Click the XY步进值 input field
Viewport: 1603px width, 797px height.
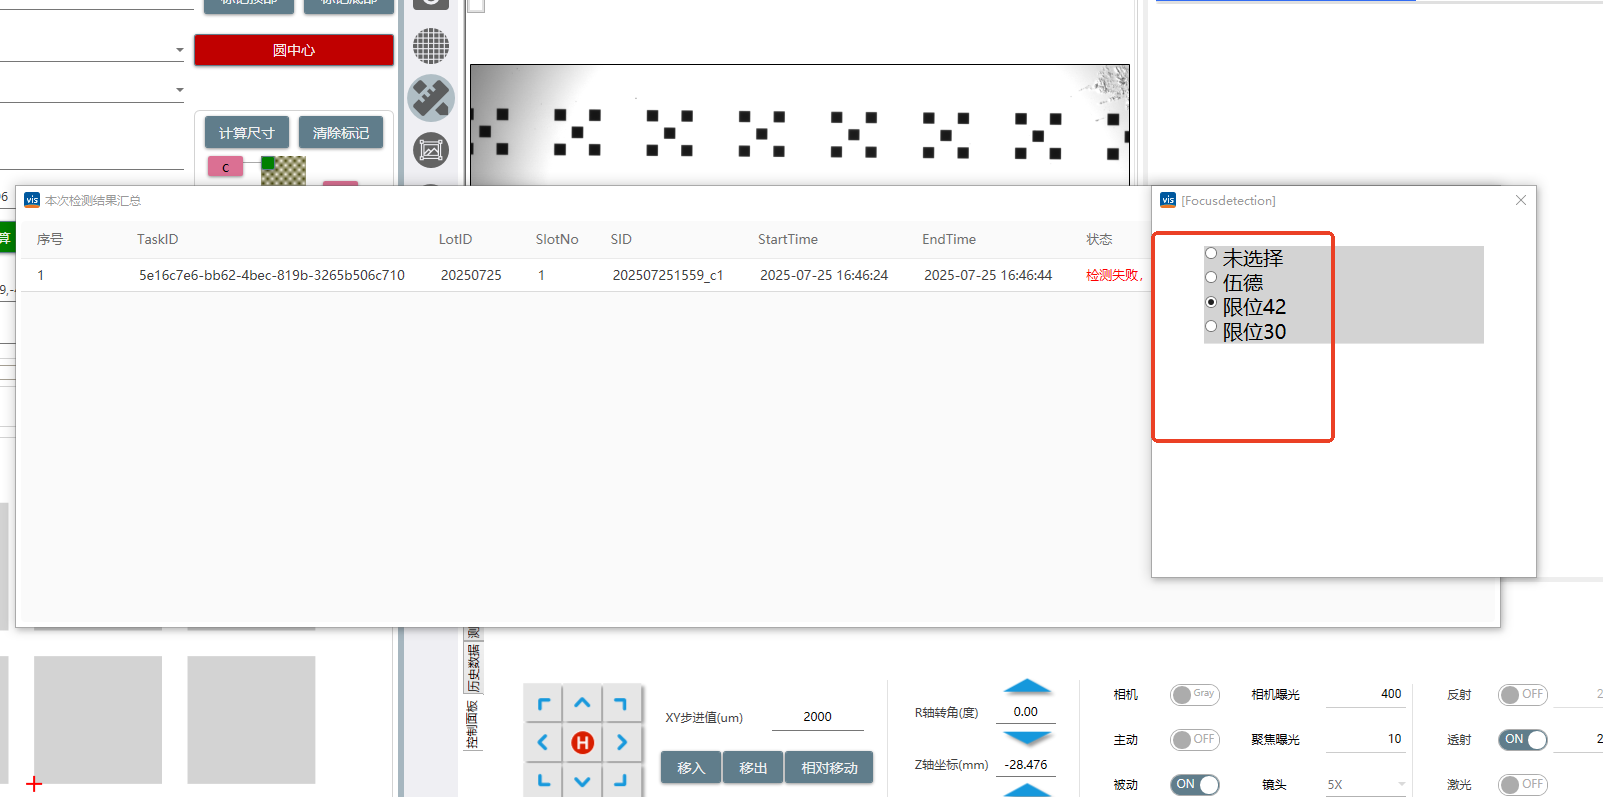[x=817, y=717]
